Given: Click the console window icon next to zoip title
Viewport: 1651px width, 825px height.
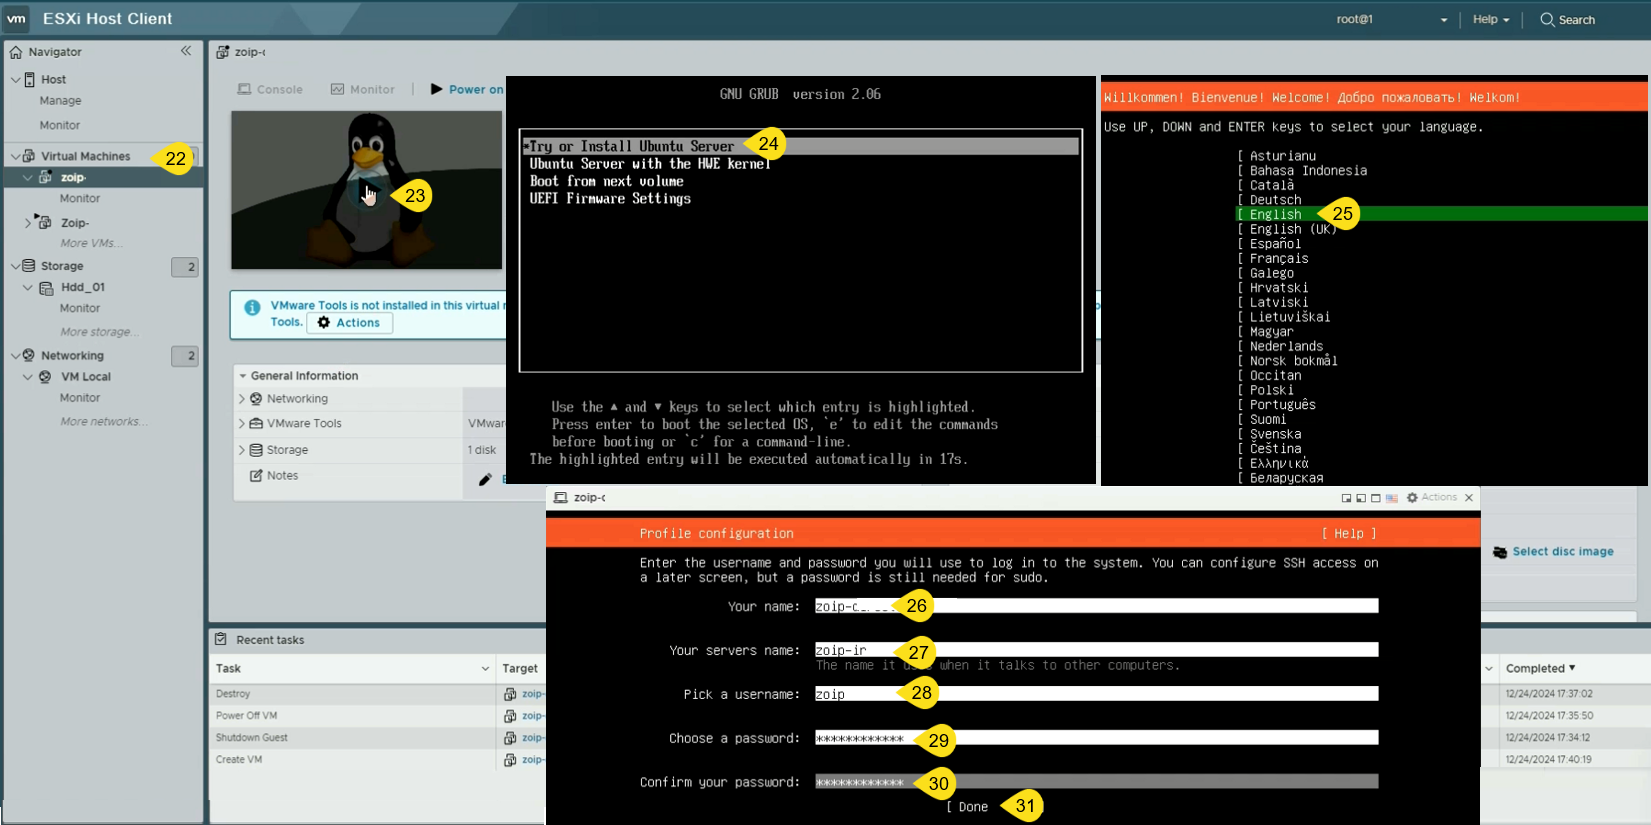Looking at the screenshot, I should pos(561,497).
